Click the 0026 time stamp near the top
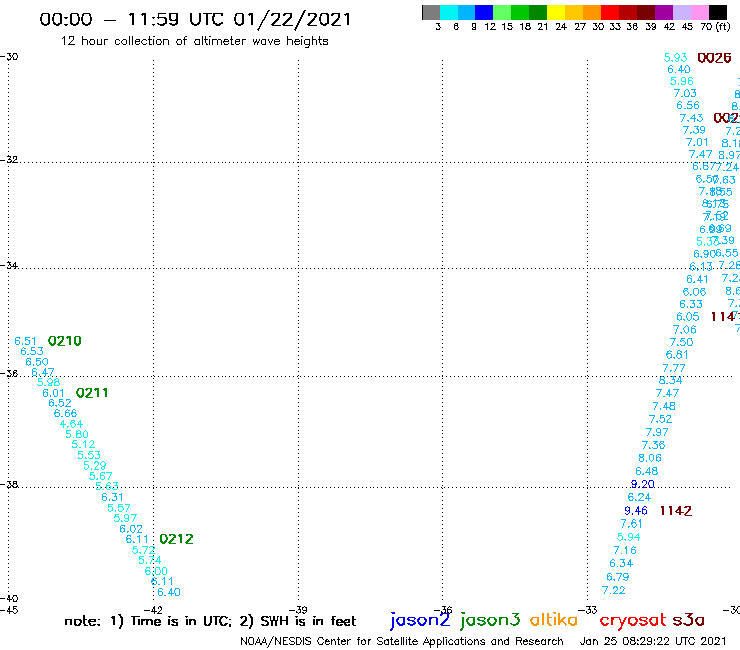This screenshot has width=740, height=650. [x=715, y=58]
